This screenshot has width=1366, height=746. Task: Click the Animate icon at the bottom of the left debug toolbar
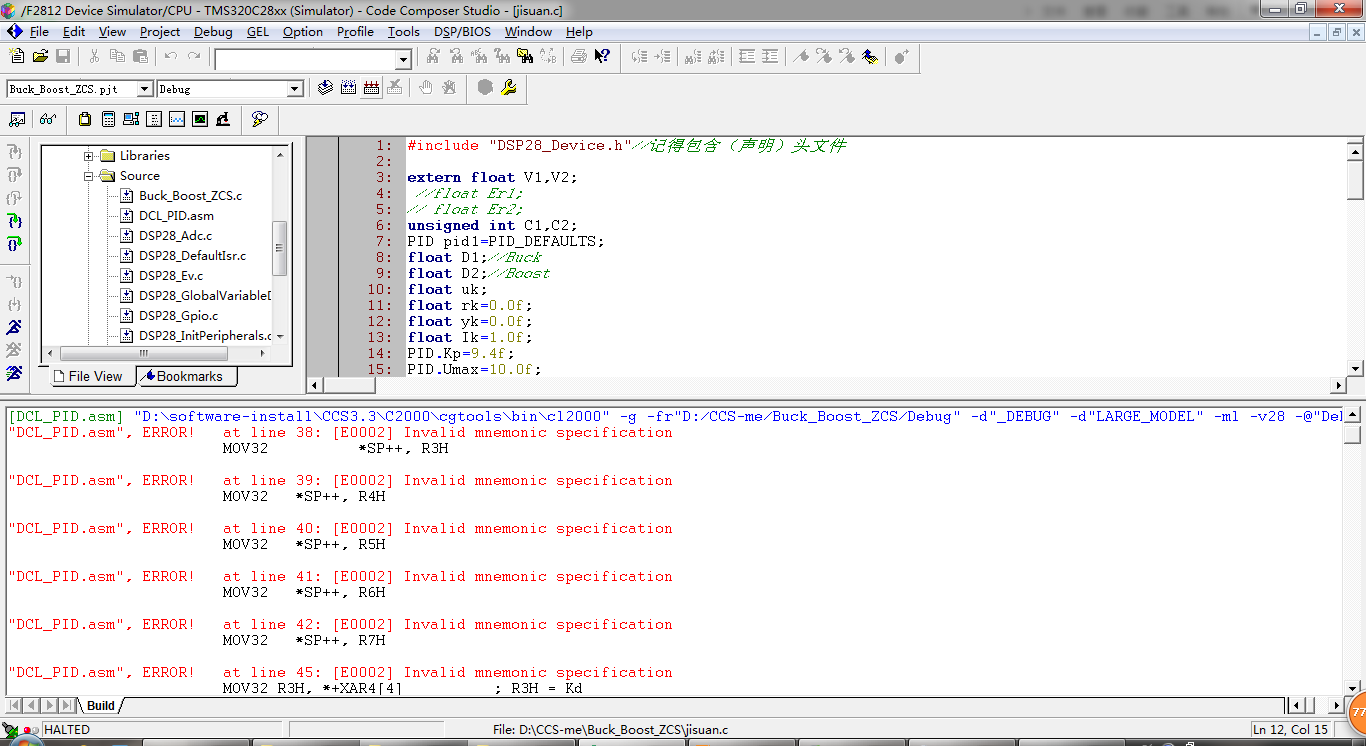coord(14,373)
